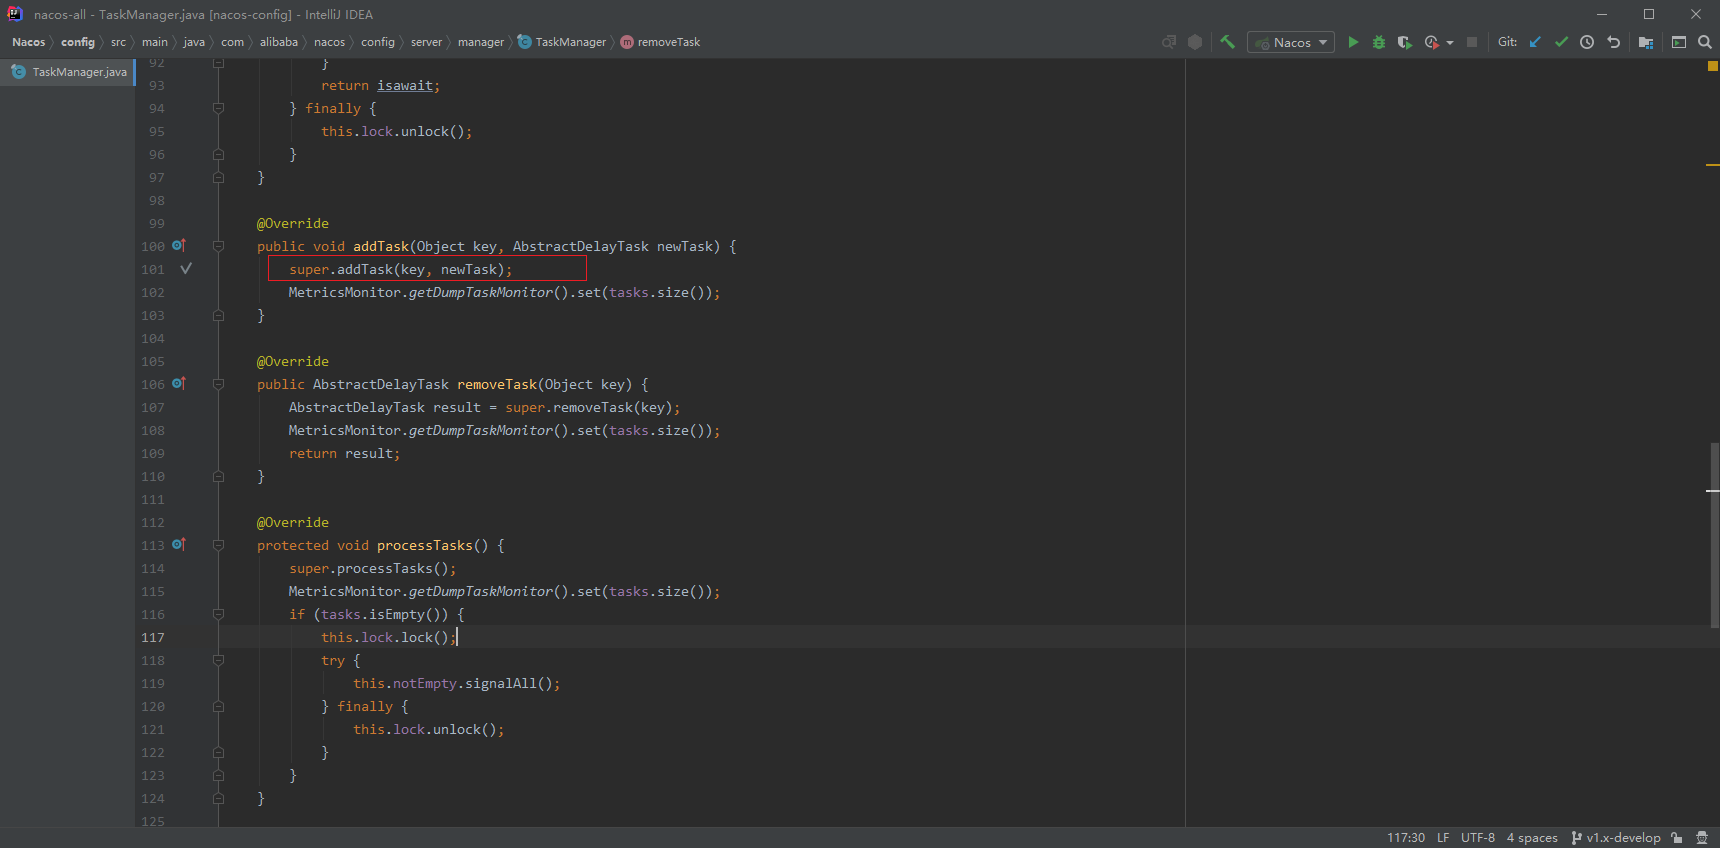Debug Nacos with the bug icon

pyautogui.click(x=1379, y=42)
